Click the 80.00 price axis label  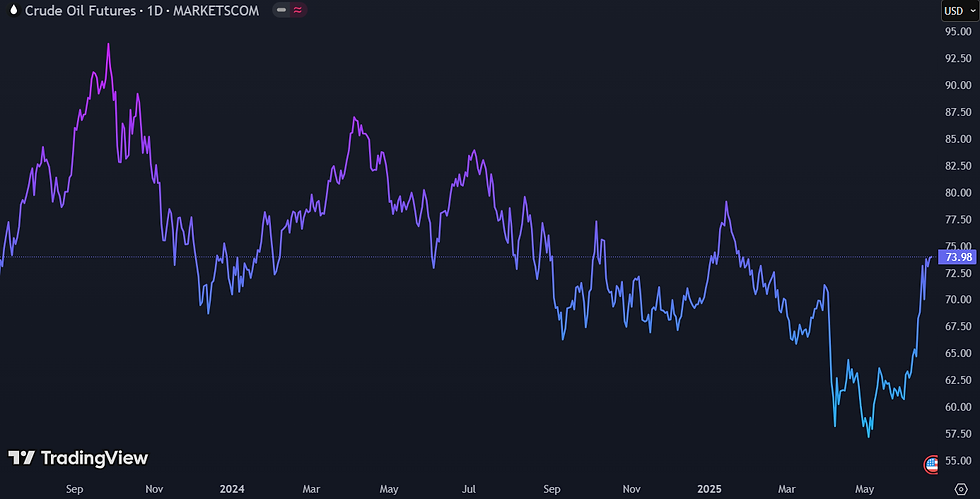[958, 193]
